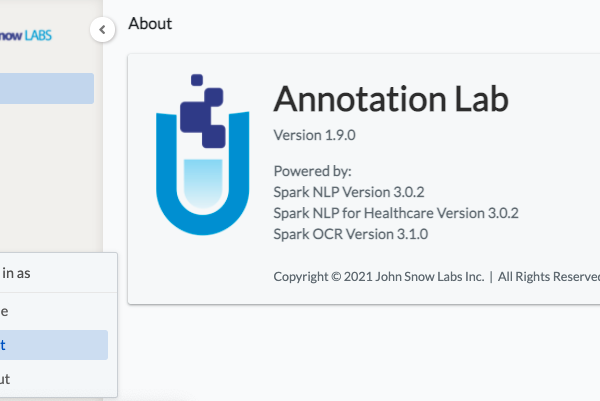Click the Annotation Lab test tube logo

[x=202, y=155]
